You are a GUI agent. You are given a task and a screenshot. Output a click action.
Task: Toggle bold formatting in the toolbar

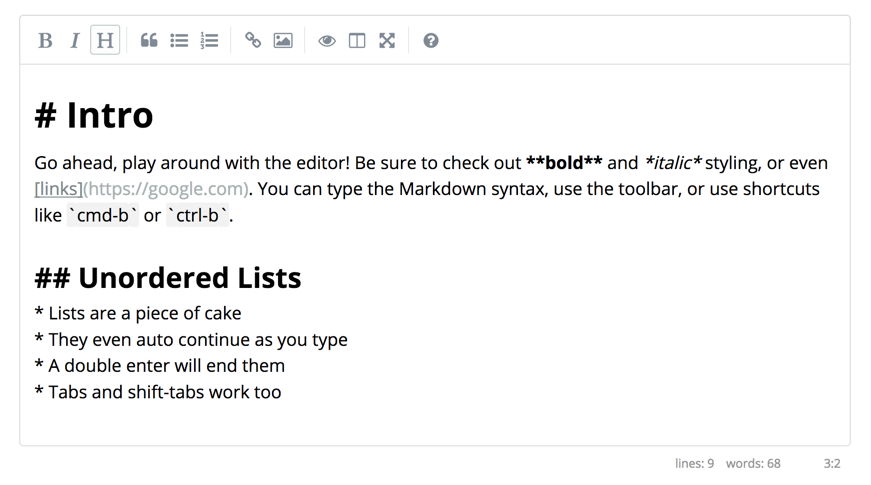point(45,41)
